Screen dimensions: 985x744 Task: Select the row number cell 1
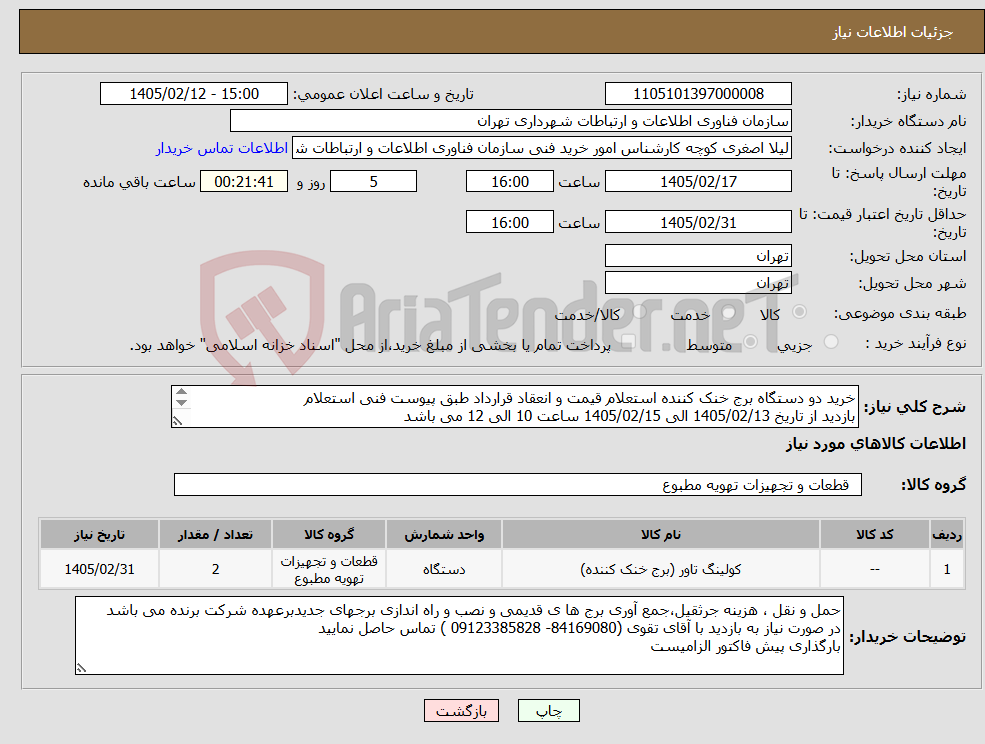[x=947, y=569]
